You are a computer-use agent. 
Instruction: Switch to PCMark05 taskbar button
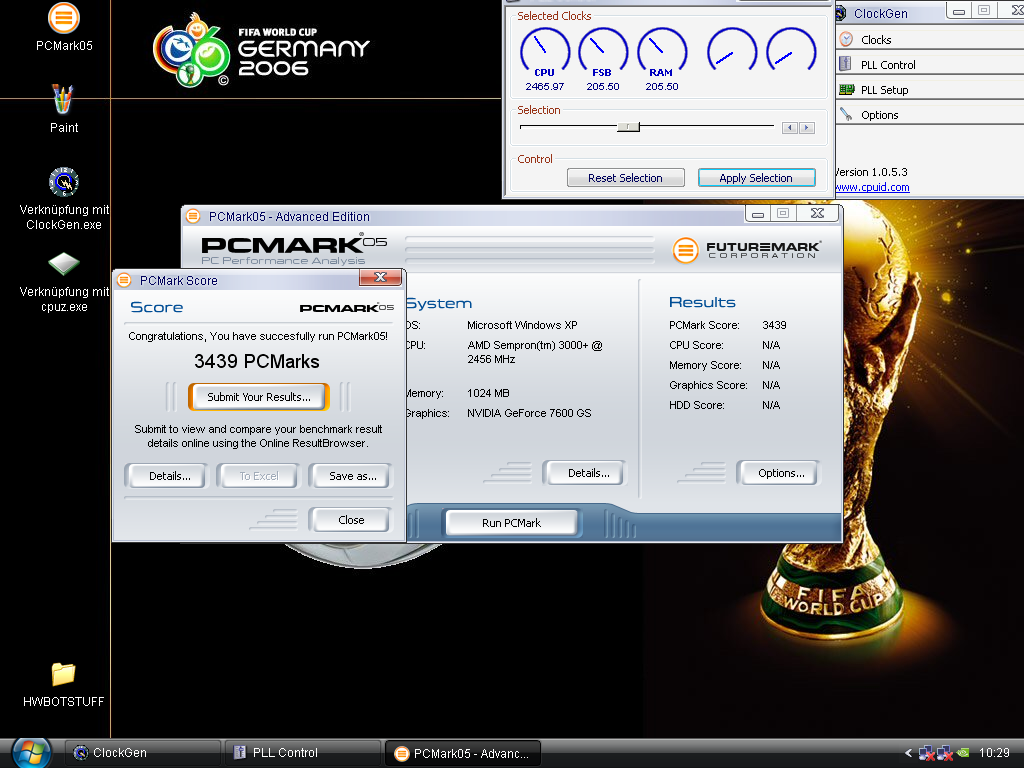[463, 753]
